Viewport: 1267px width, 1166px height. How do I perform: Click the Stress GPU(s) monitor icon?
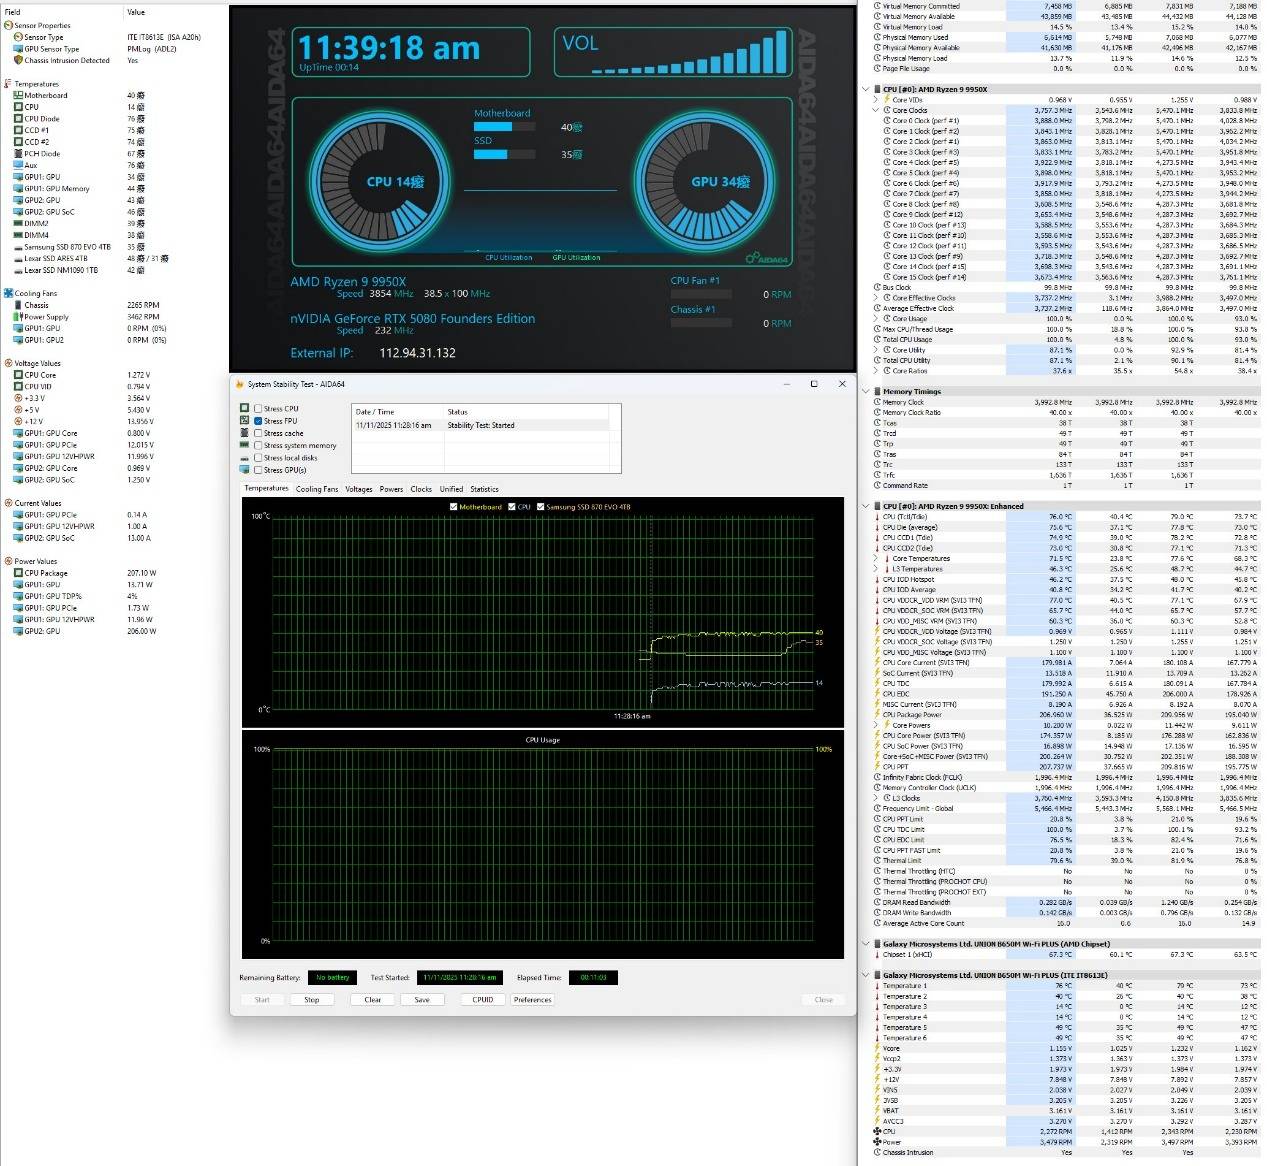[245, 470]
